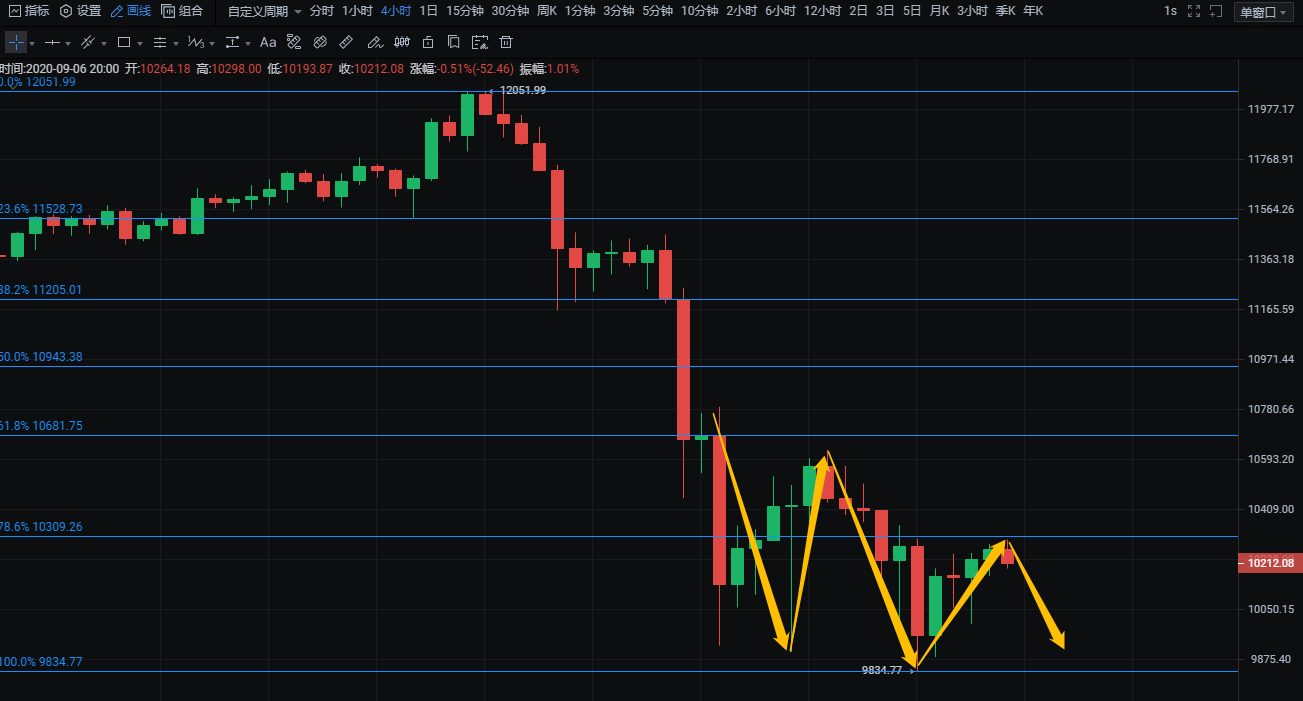
Task: Open the 指标 indicators panel
Action: (27, 11)
